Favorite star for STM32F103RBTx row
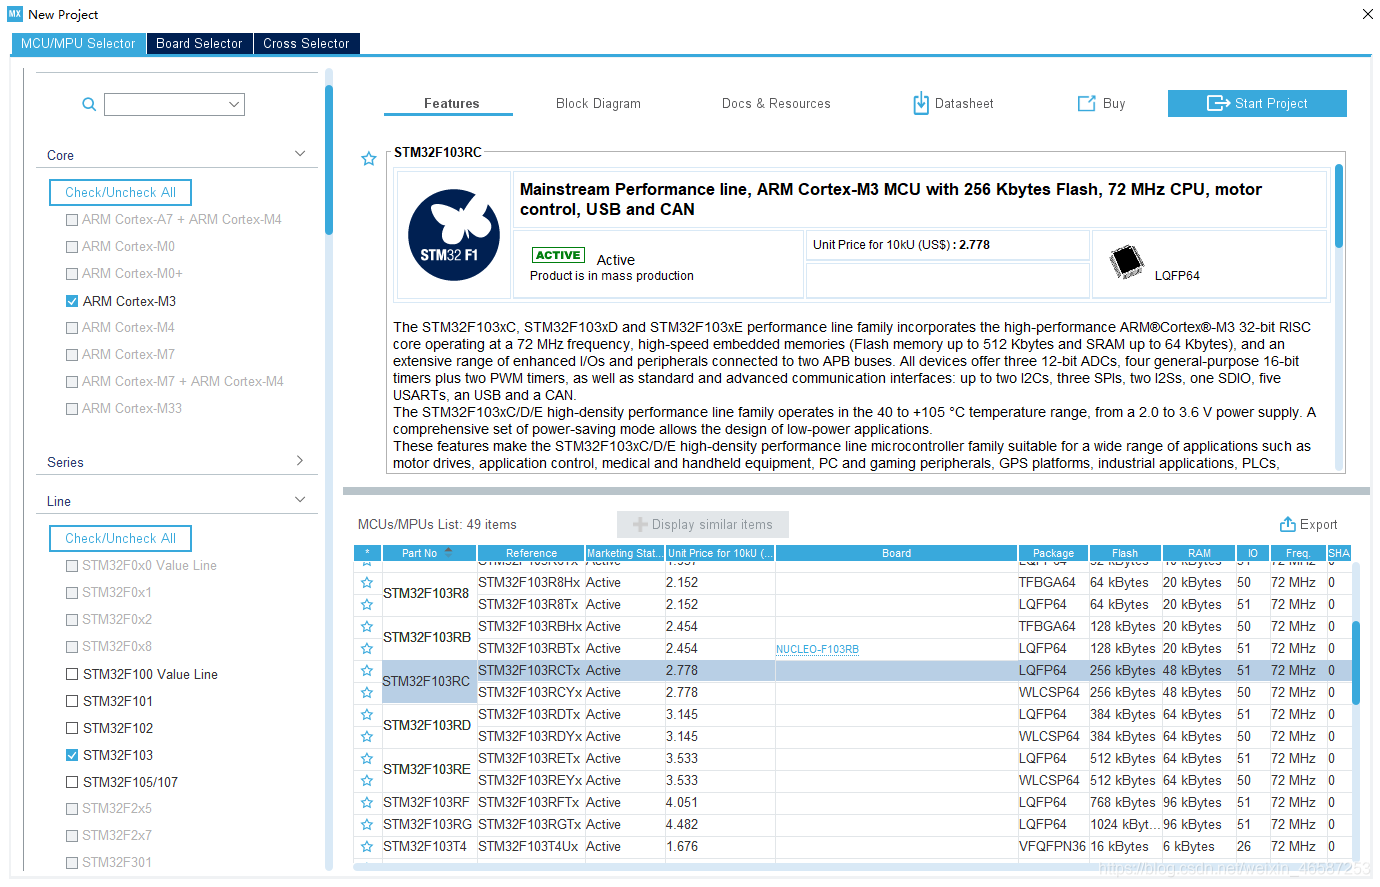 point(367,649)
